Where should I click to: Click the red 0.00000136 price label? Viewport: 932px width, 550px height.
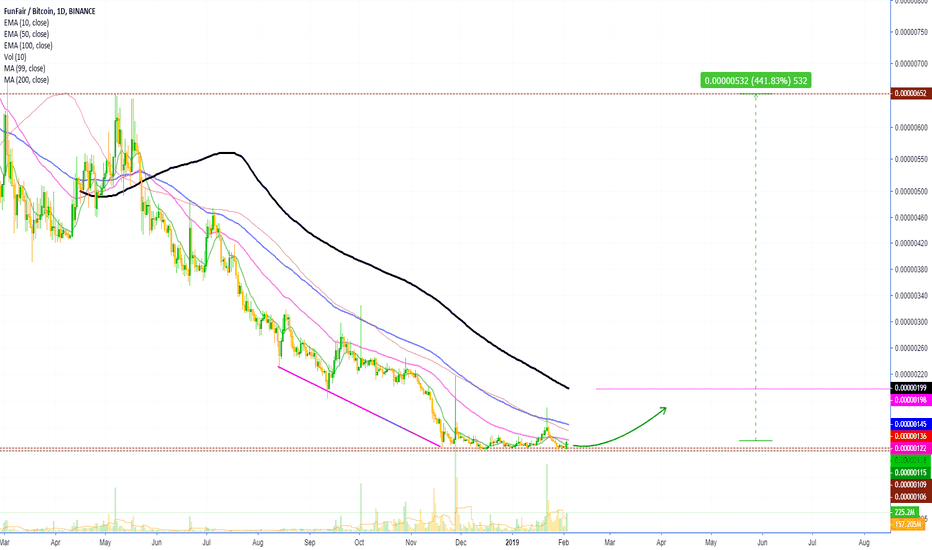coord(909,436)
